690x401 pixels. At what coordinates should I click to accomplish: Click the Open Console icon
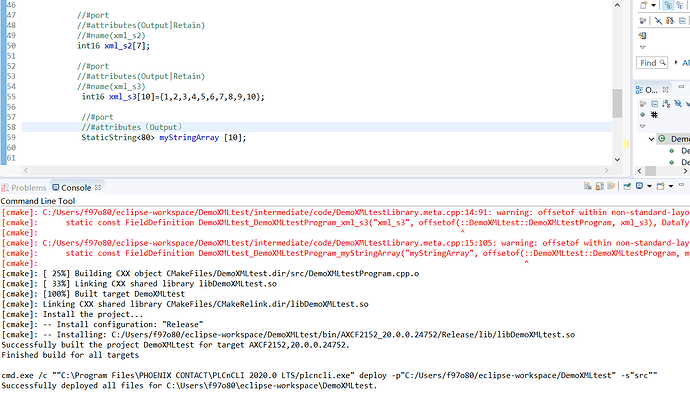(661, 186)
